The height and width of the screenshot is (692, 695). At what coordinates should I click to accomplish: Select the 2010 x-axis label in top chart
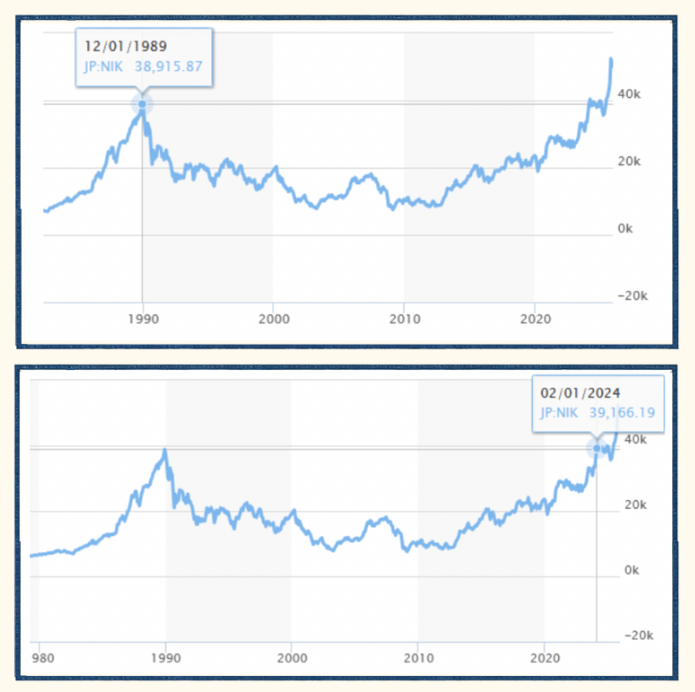pyautogui.click(x=404, y=319)
